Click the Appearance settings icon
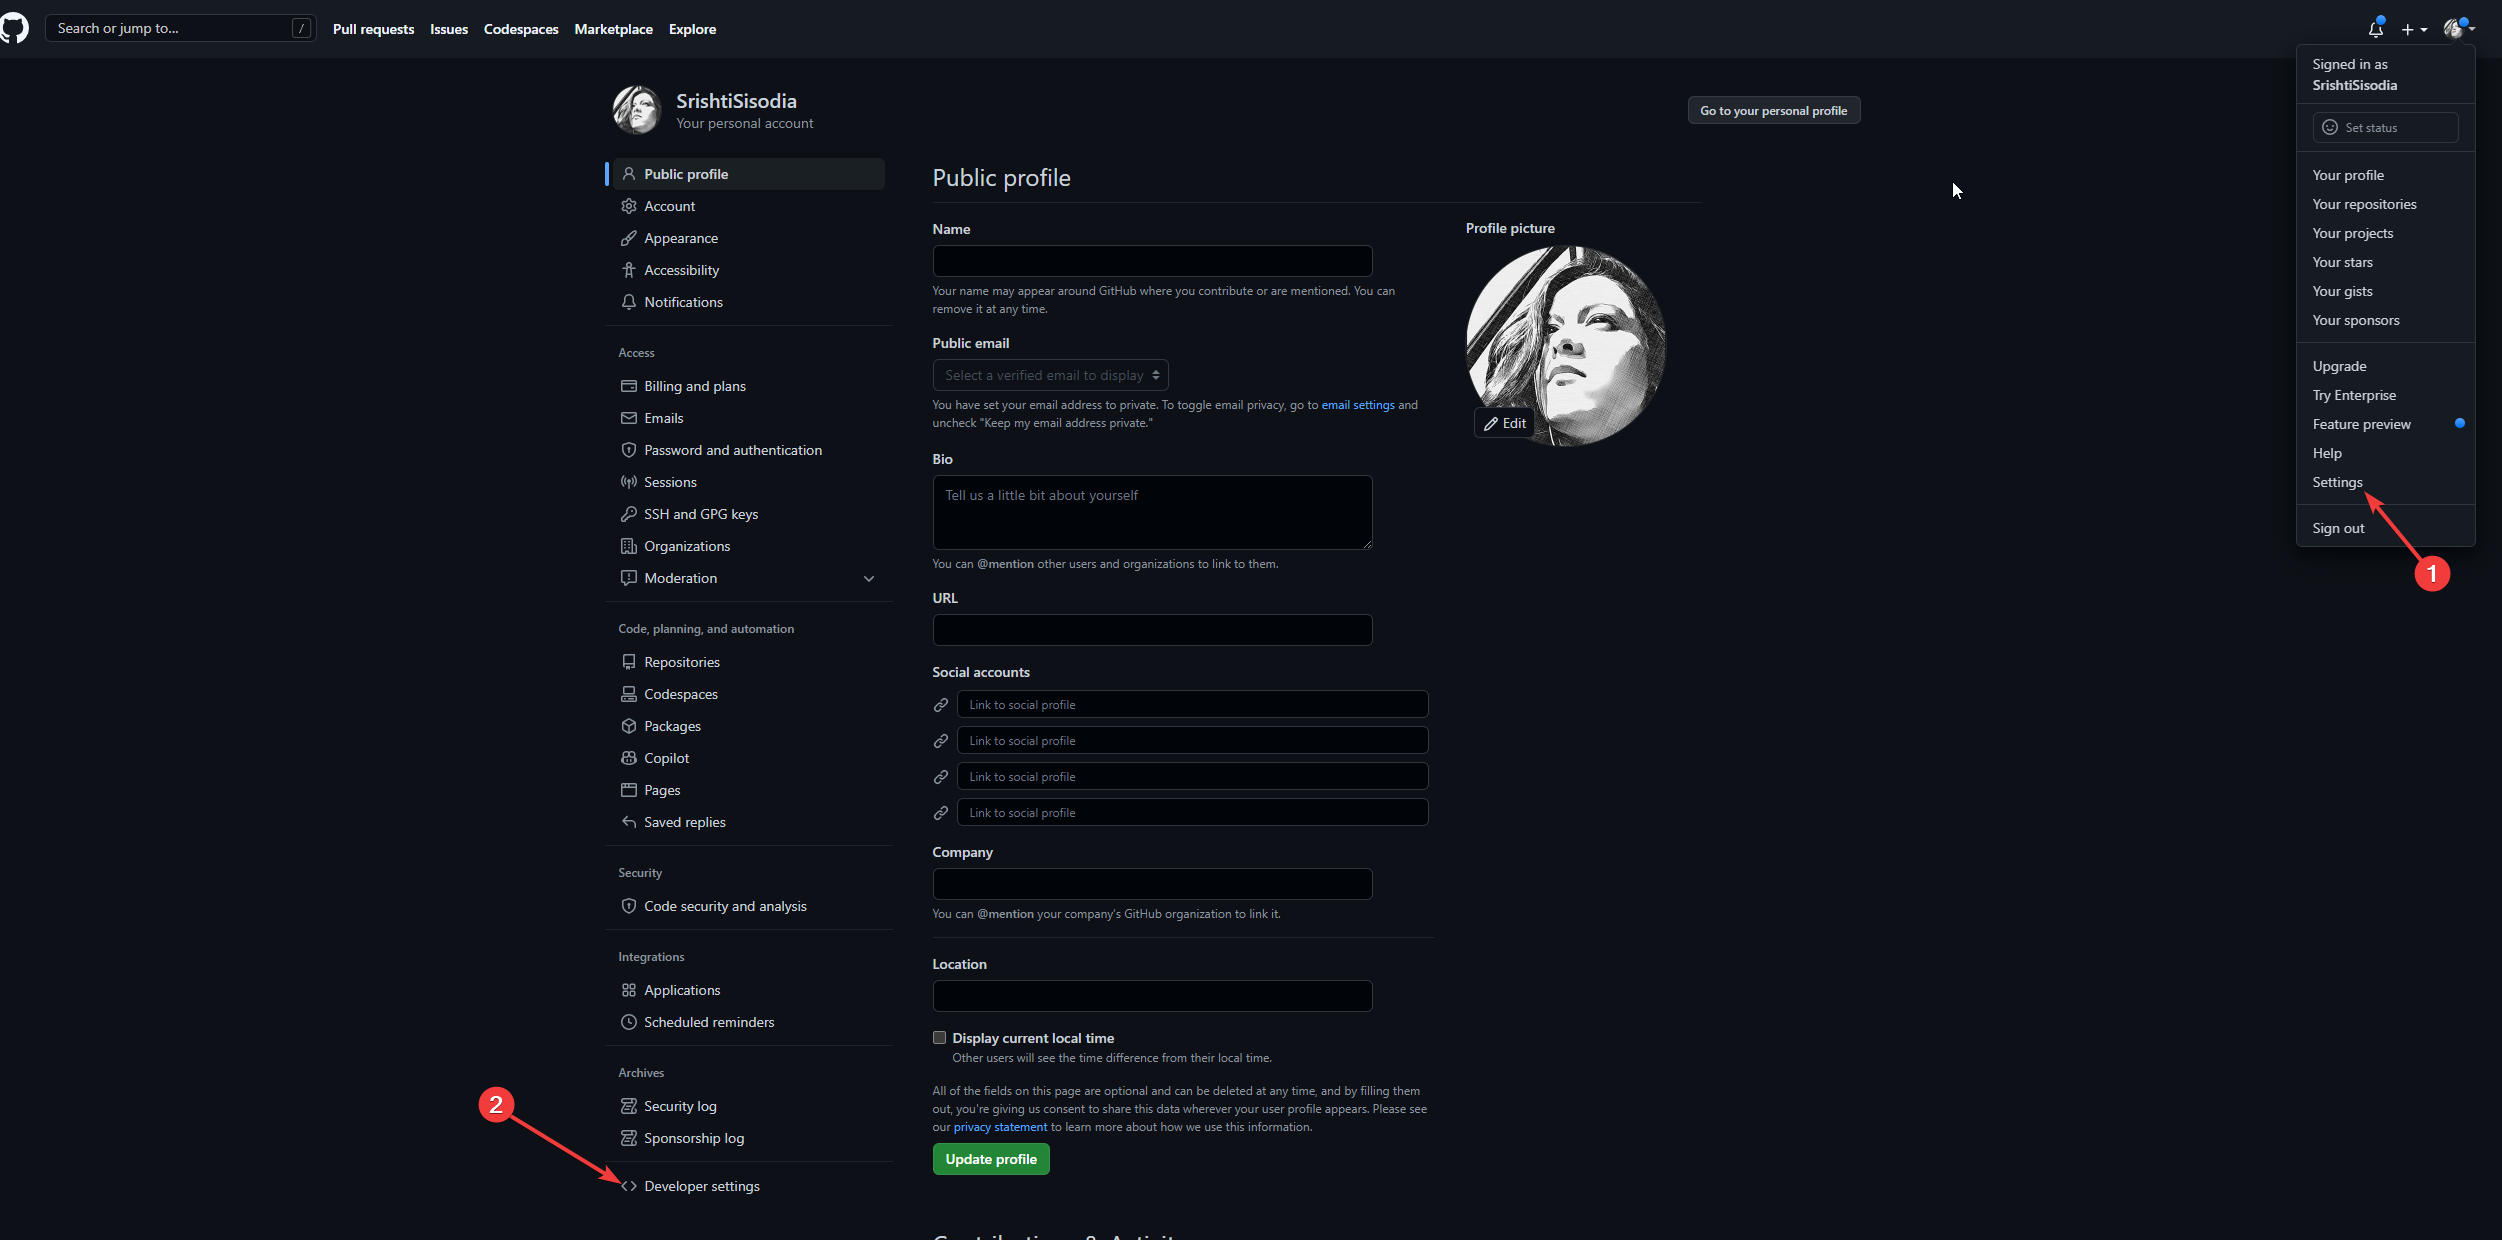Viewport: 2502px width, 1240px height. [x=629, y=238]
